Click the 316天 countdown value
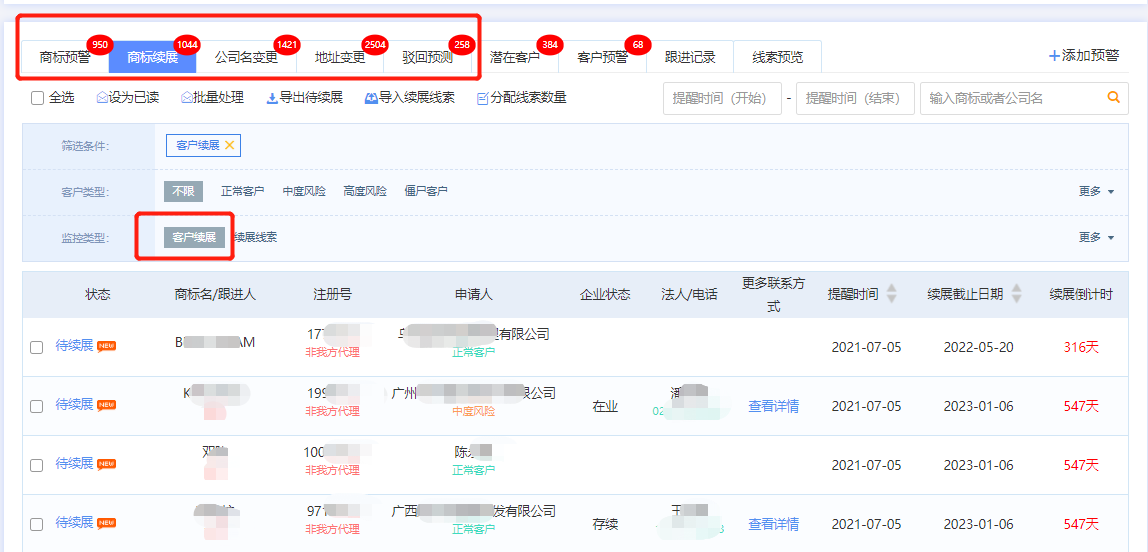 (1081, 347)
